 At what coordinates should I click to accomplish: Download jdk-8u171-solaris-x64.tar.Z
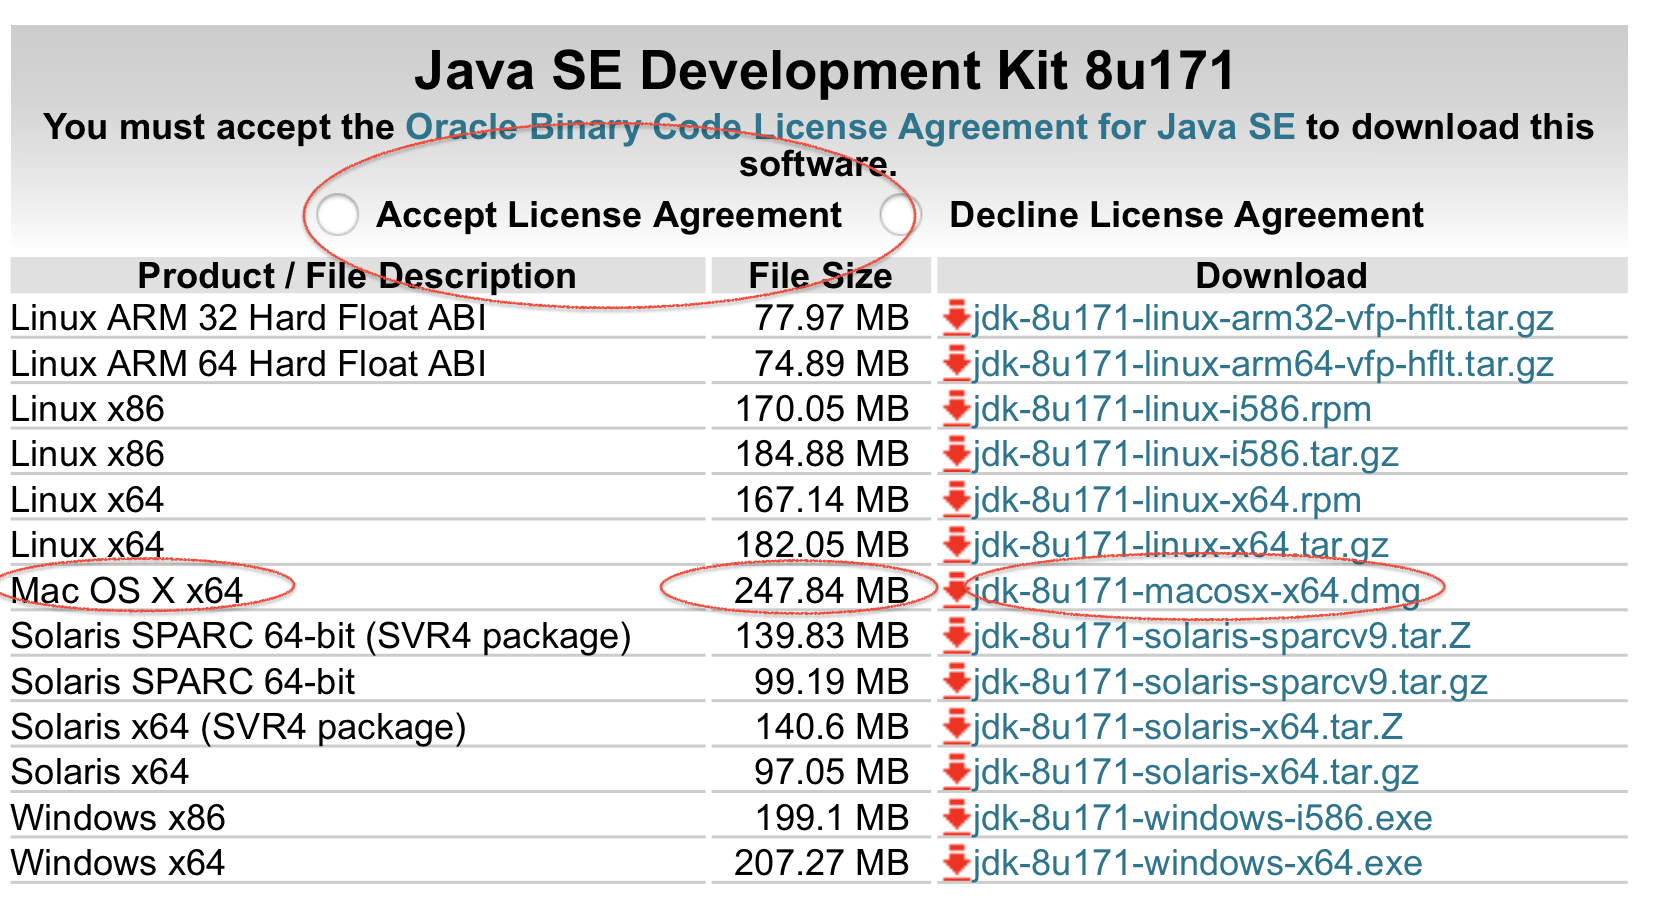1188,727
